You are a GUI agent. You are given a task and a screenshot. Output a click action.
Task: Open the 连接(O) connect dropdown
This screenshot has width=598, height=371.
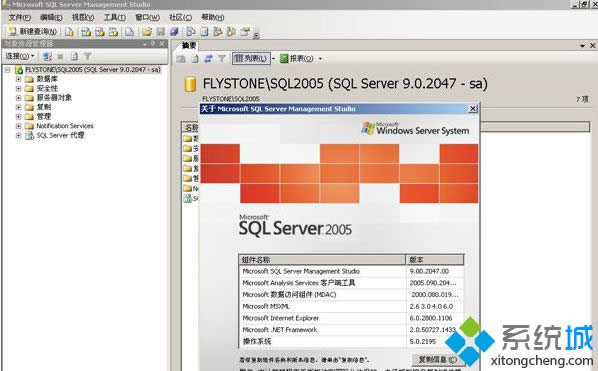pyautogui.click(x=19, y=56)
